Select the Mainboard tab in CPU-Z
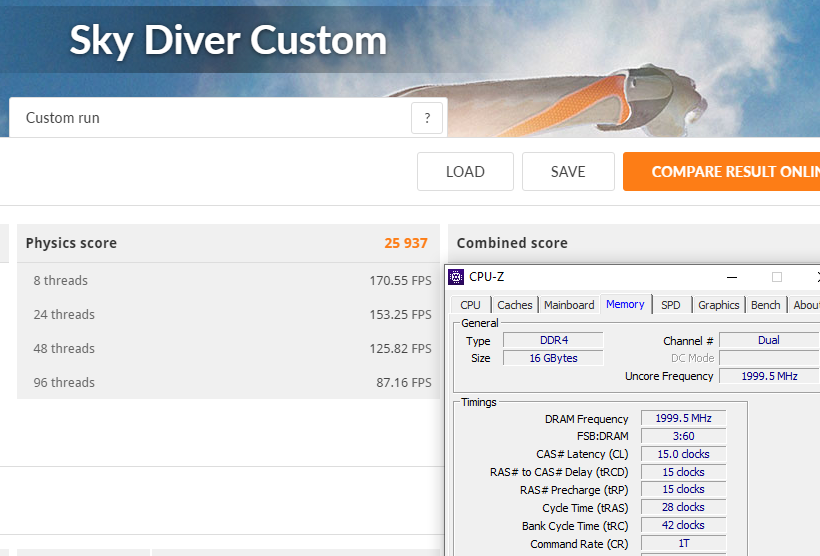The width and height of the screenshot is (820, 556). (569, 305)
